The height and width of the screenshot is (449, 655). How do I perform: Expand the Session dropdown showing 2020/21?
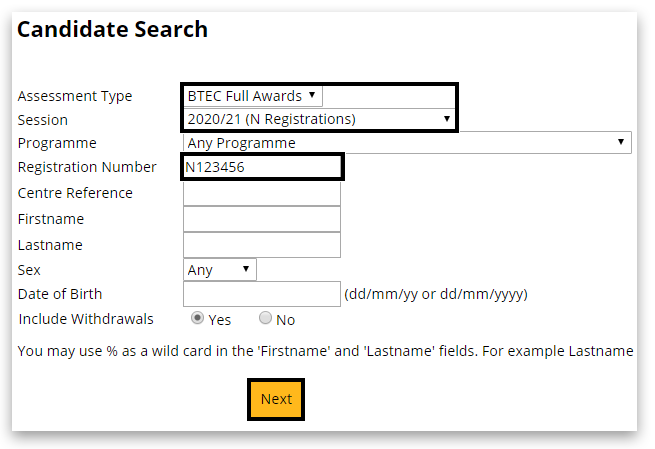pyautogui.click(x=319, y=119)
